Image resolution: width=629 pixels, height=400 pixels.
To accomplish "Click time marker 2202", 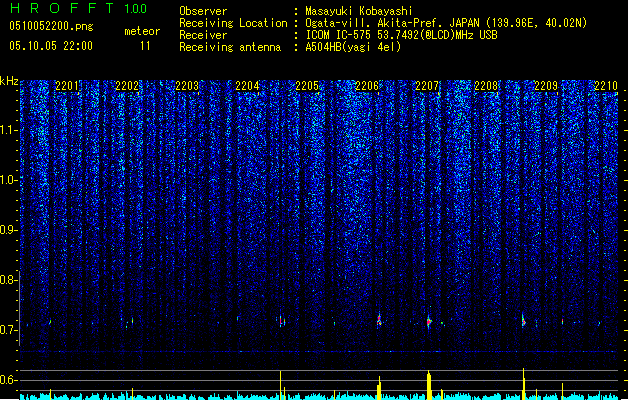I will coord(127,86).
